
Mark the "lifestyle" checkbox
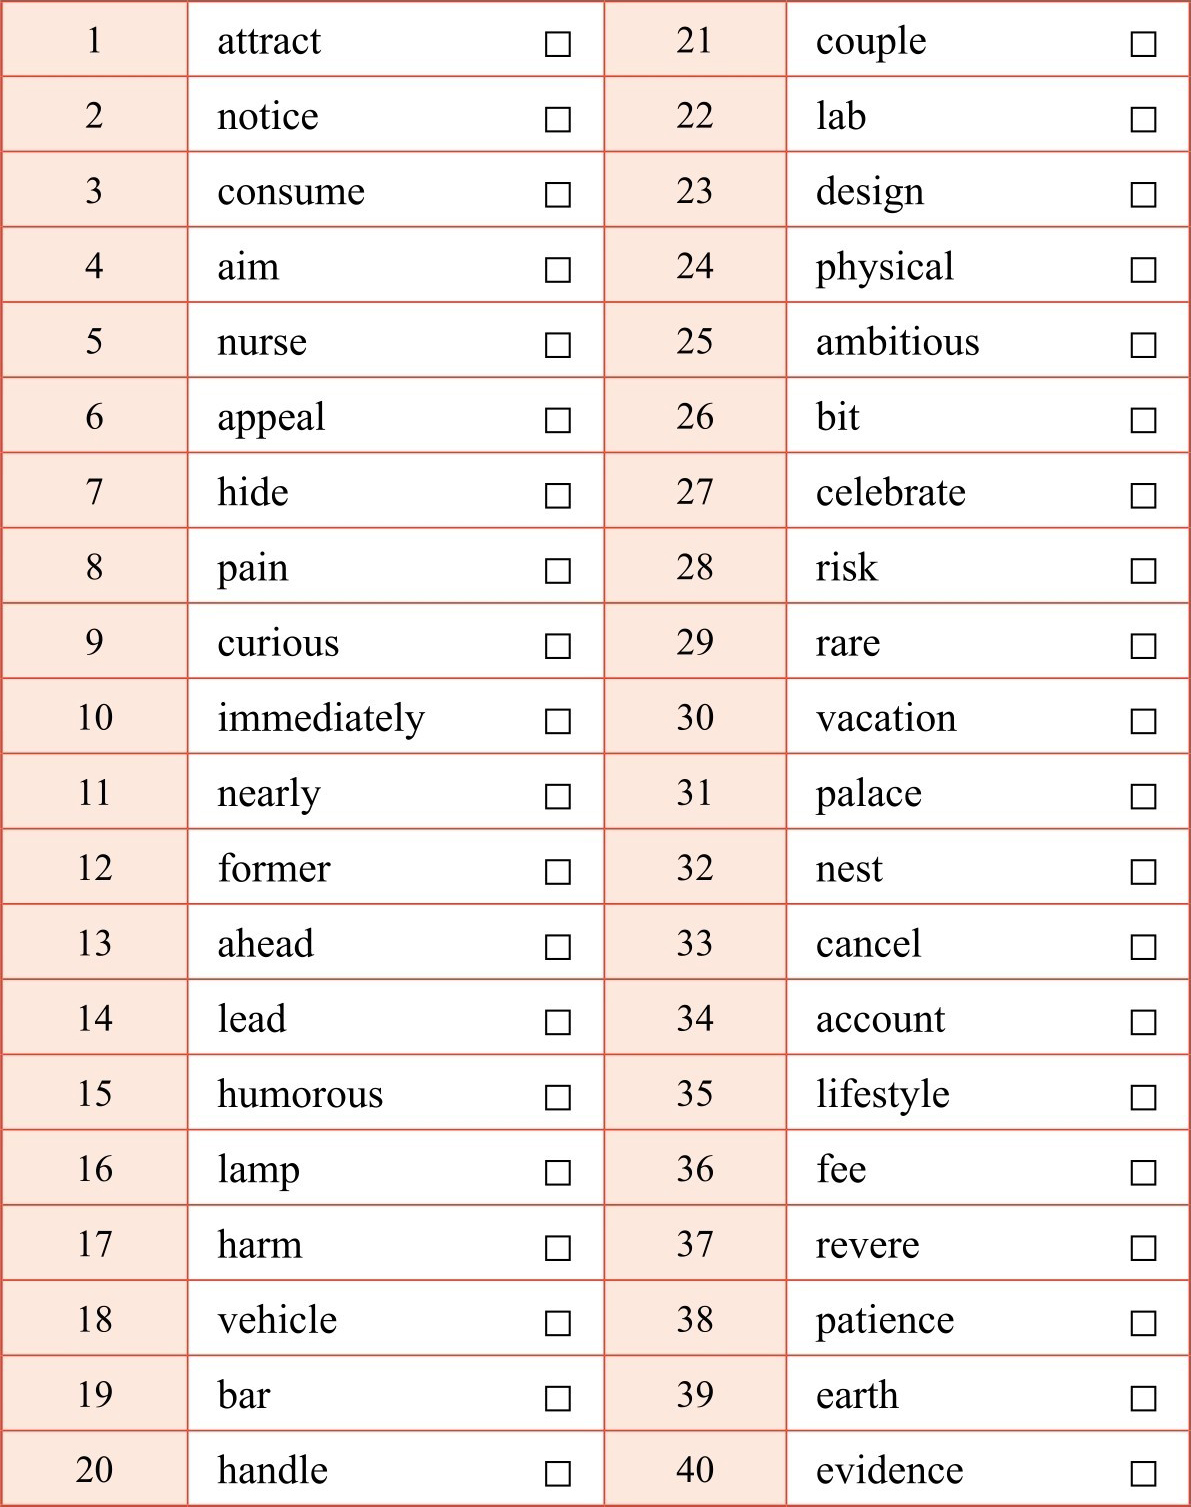(1143, 1097)
